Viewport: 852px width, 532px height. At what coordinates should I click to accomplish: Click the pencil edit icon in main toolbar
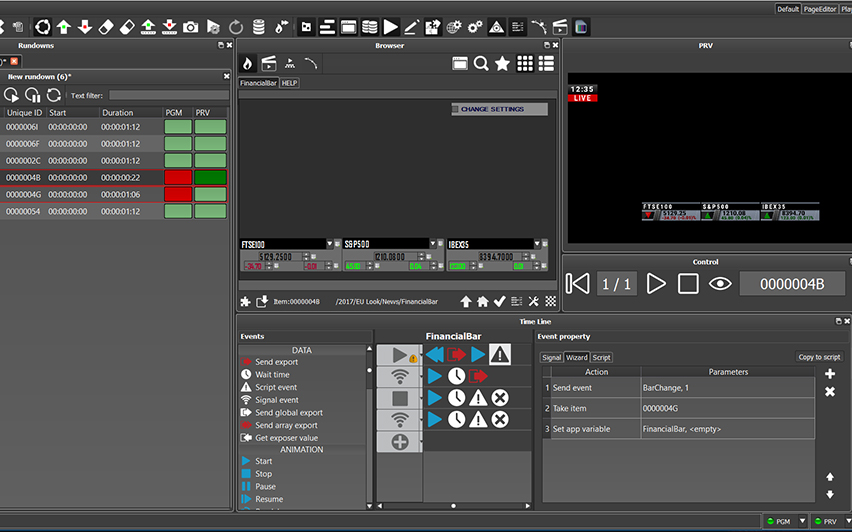click(x=411, y=27)
